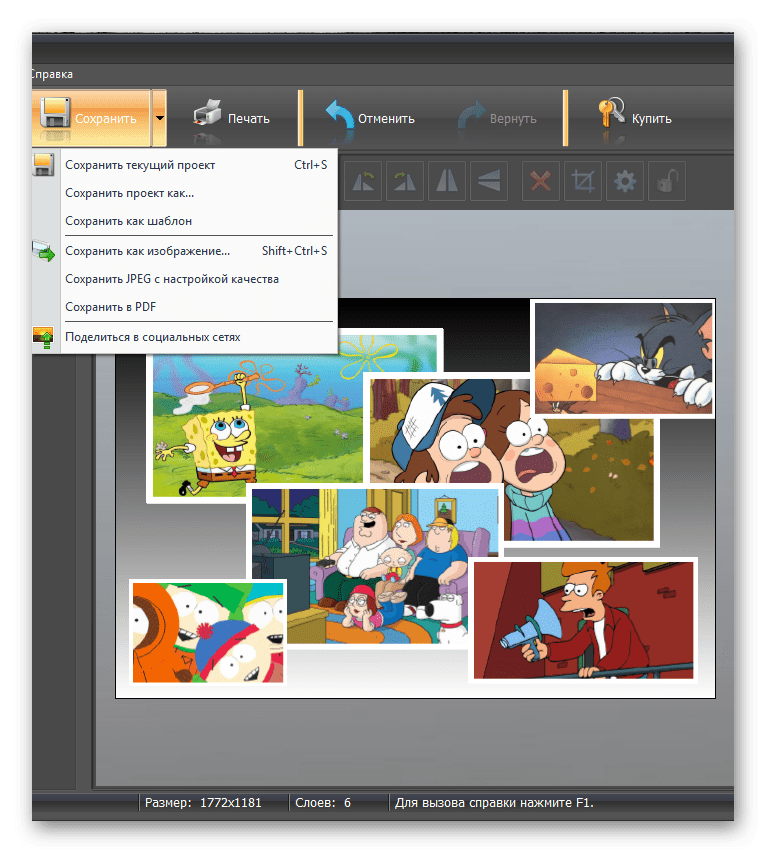Click the Вернуть redo button

(x=497, y=118)
